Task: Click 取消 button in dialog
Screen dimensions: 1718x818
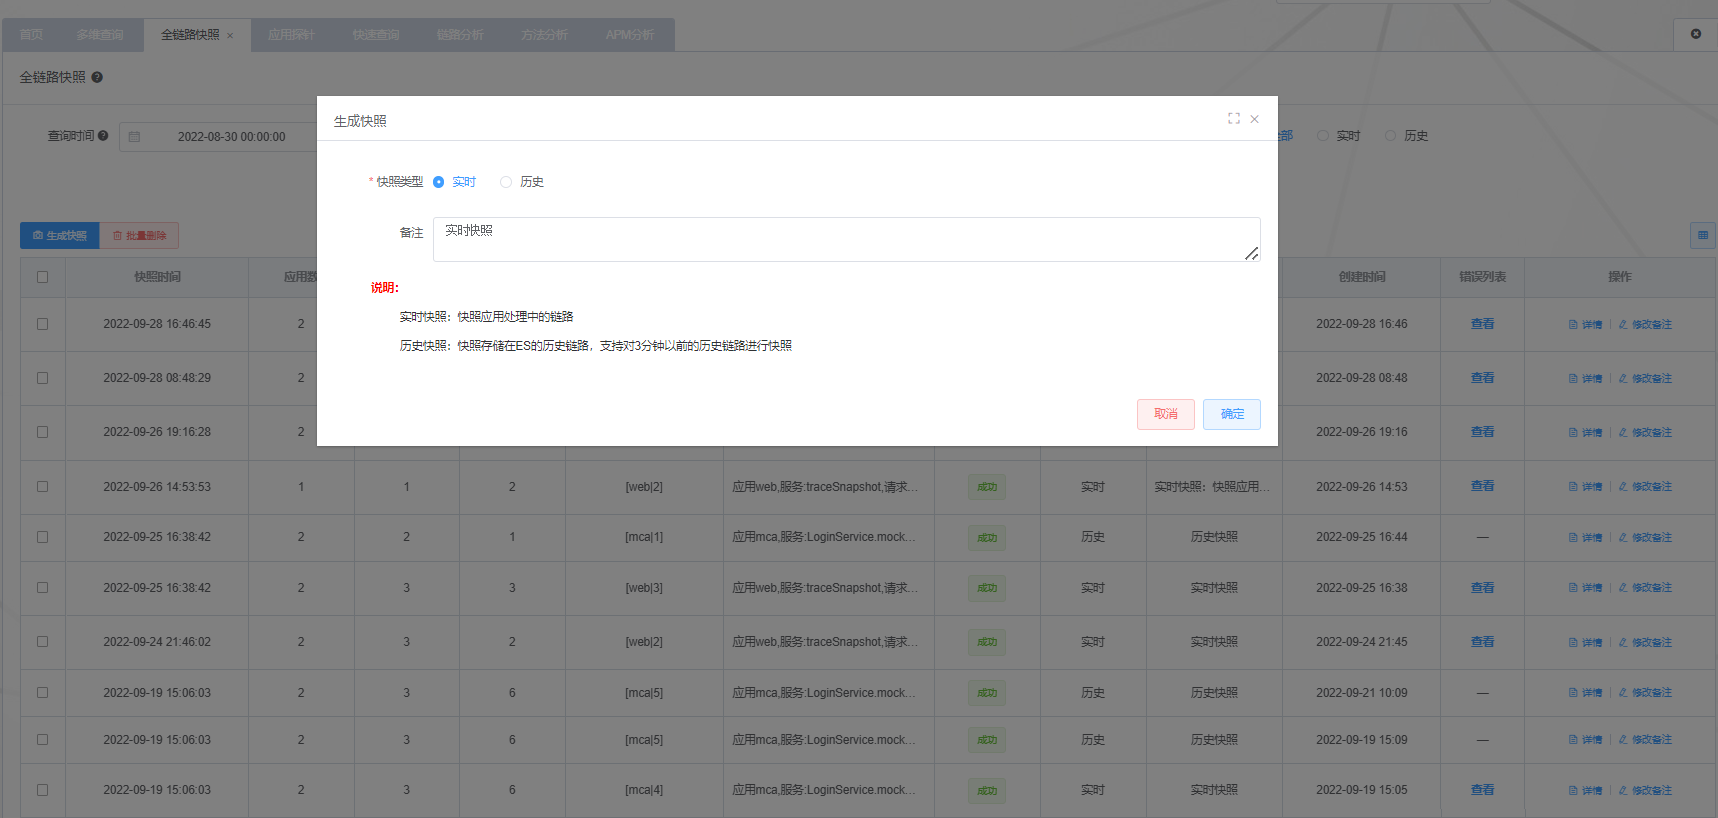Action: 1165,414
